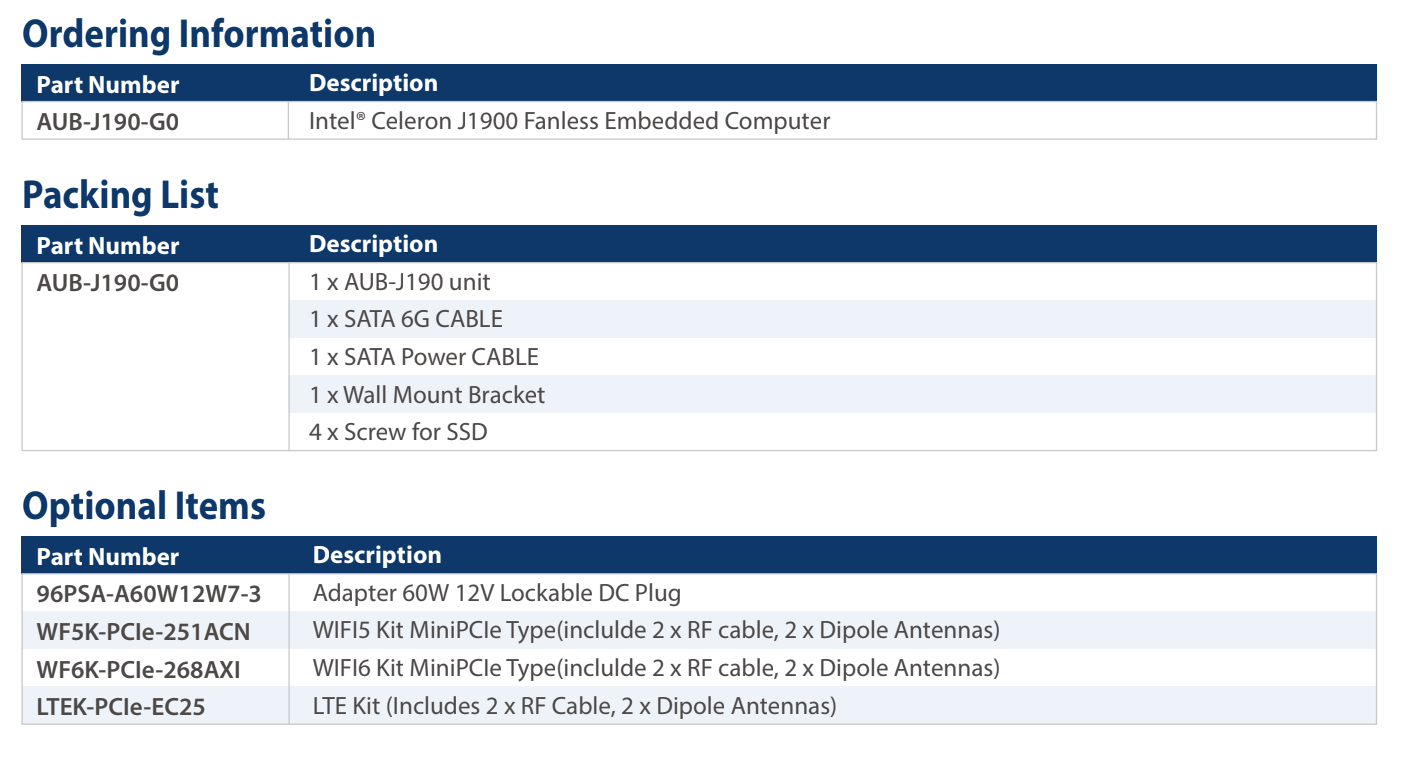
Task: Select the Adapter 60W 12V Lockable description
Action: point(497,593)
